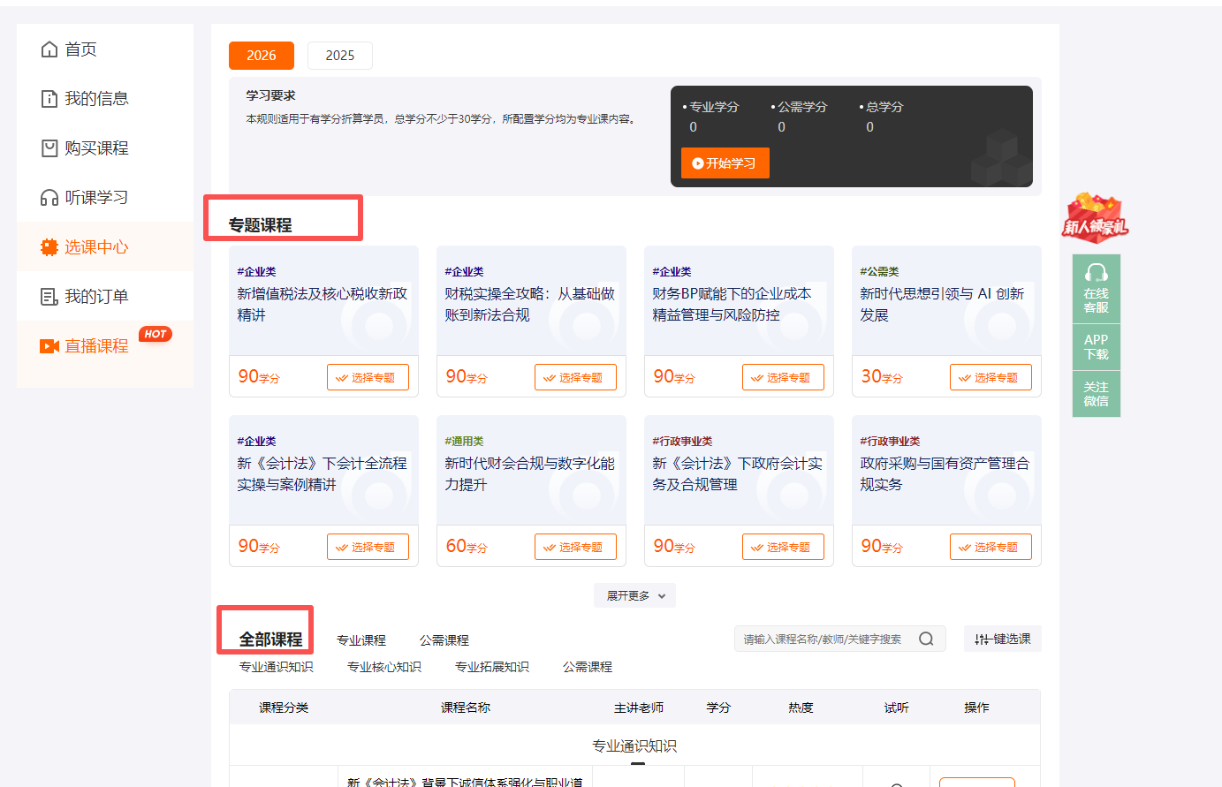Click the home icon beside 首页
The width and height of the screenshot is (1222, 787).
tap(49, 49)
